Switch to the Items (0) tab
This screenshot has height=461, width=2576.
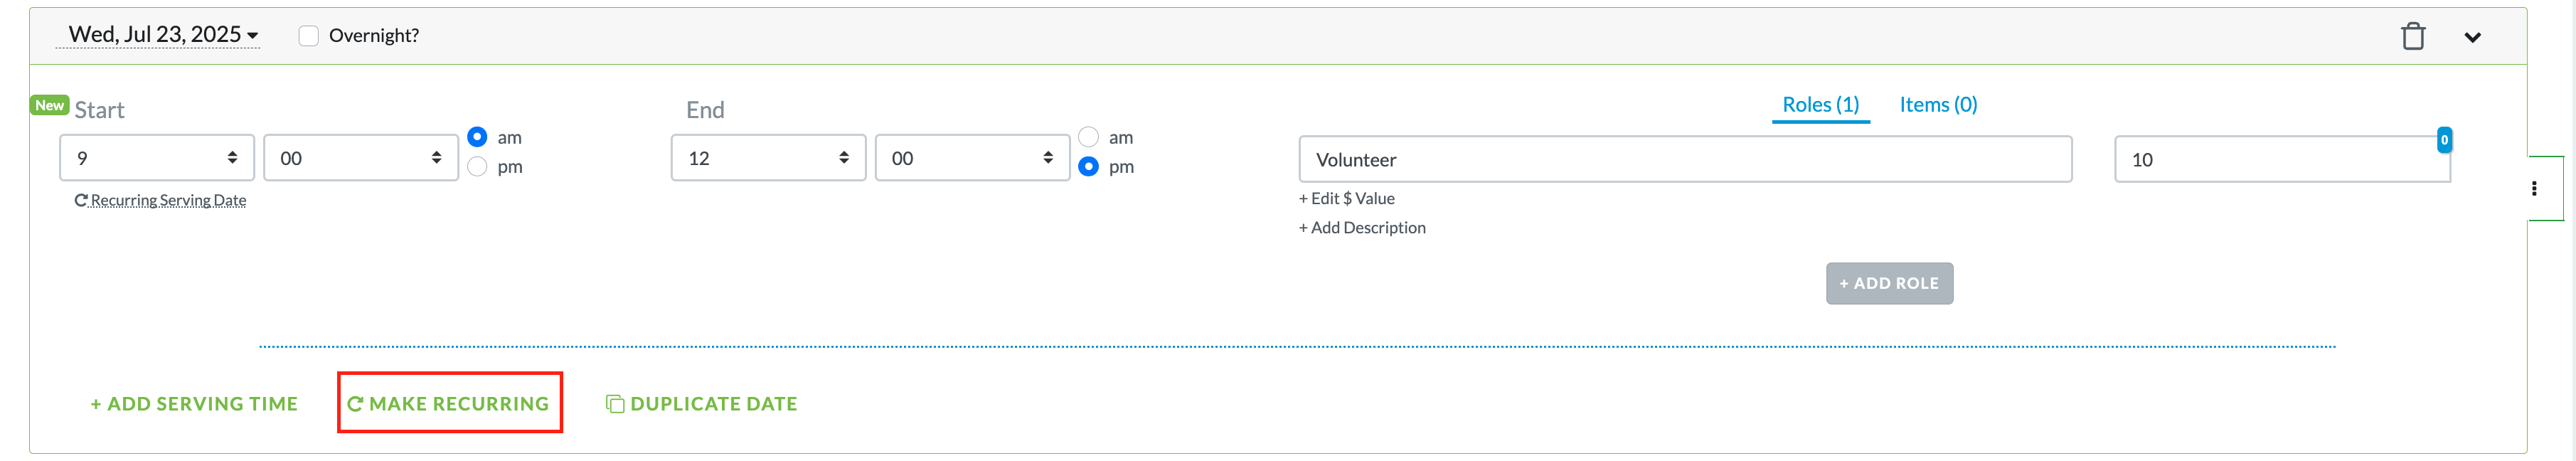point(1937,105)
